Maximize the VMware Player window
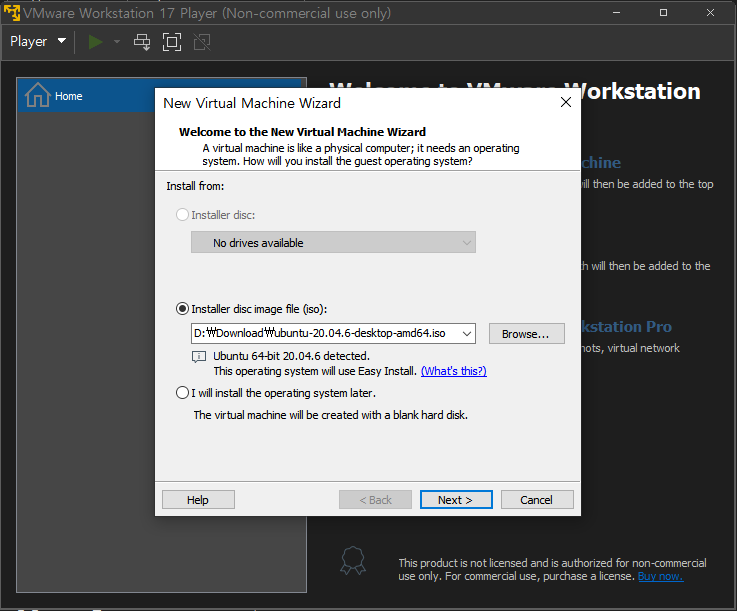This screenshot has height=611, width=737. pyautogui.click(x=663, y=13)
